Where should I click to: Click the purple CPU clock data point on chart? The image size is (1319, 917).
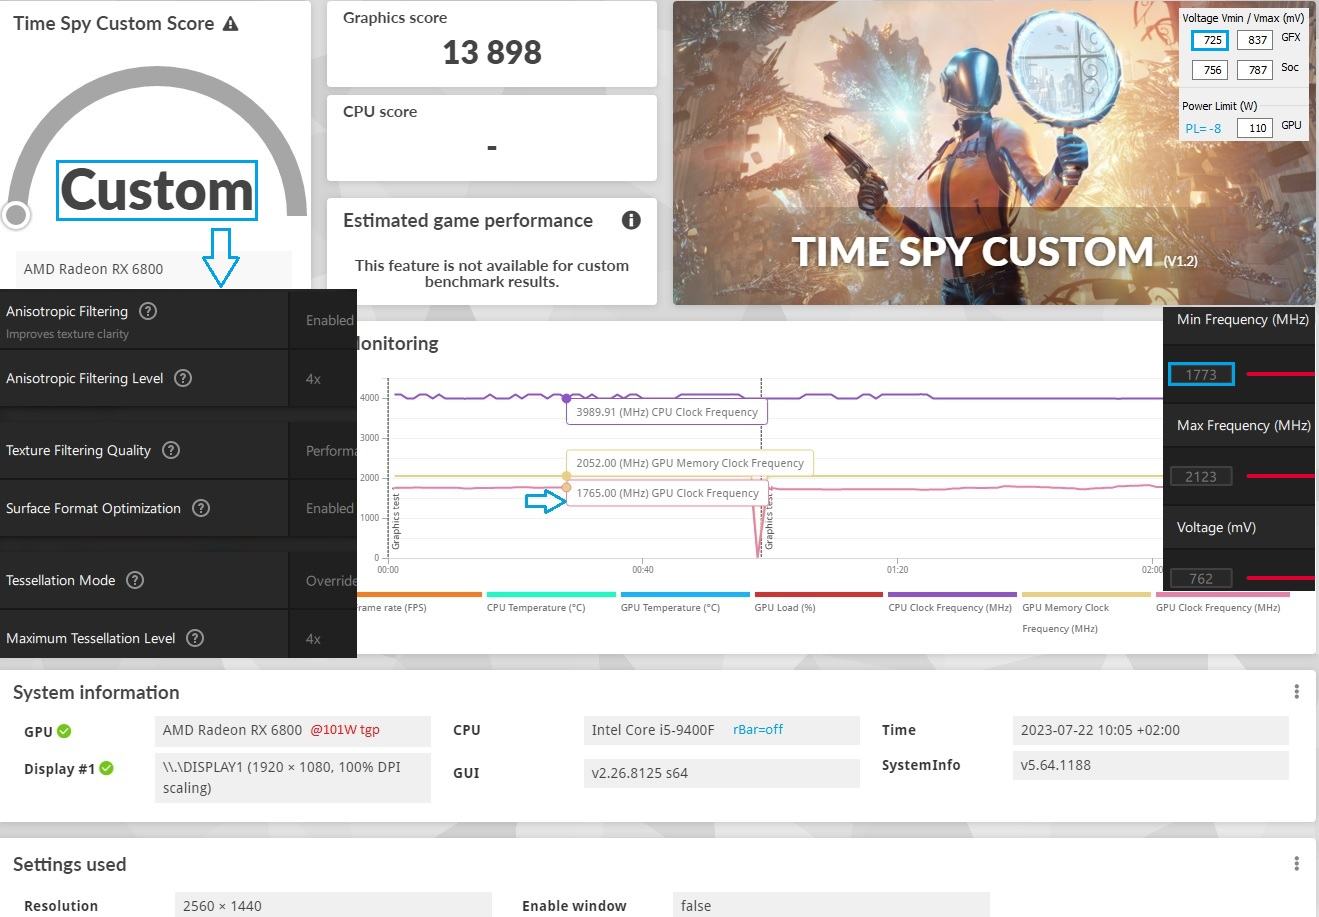(567, 398)
